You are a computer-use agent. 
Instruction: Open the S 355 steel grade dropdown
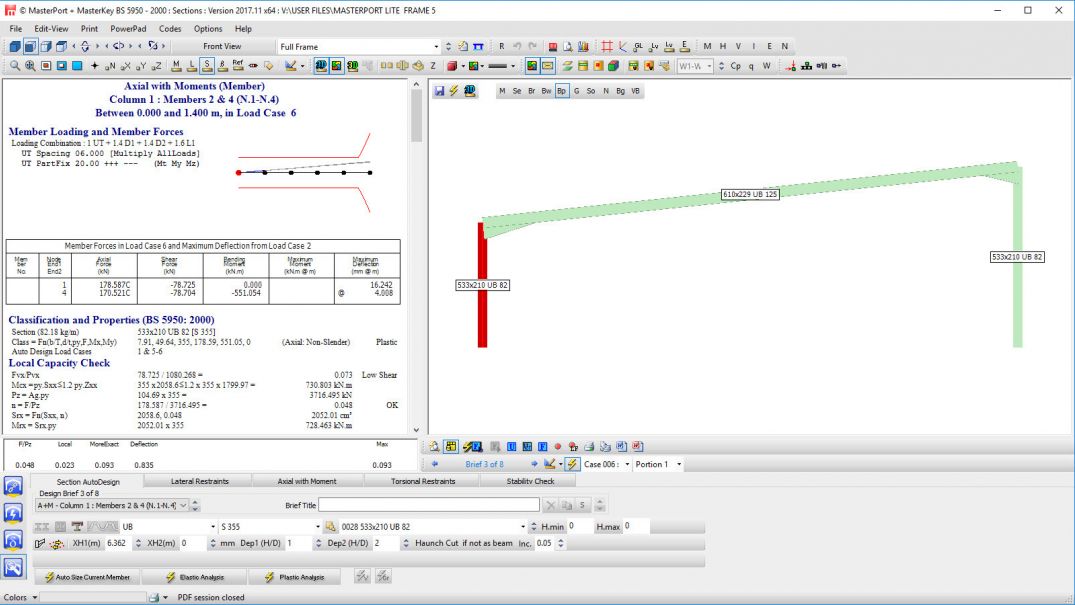(x=317, y=527)
